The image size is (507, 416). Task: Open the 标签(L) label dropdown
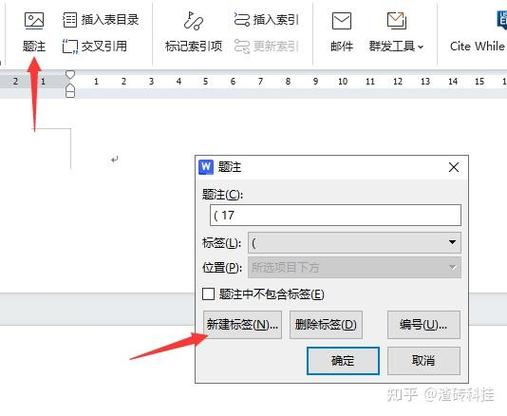355,243
